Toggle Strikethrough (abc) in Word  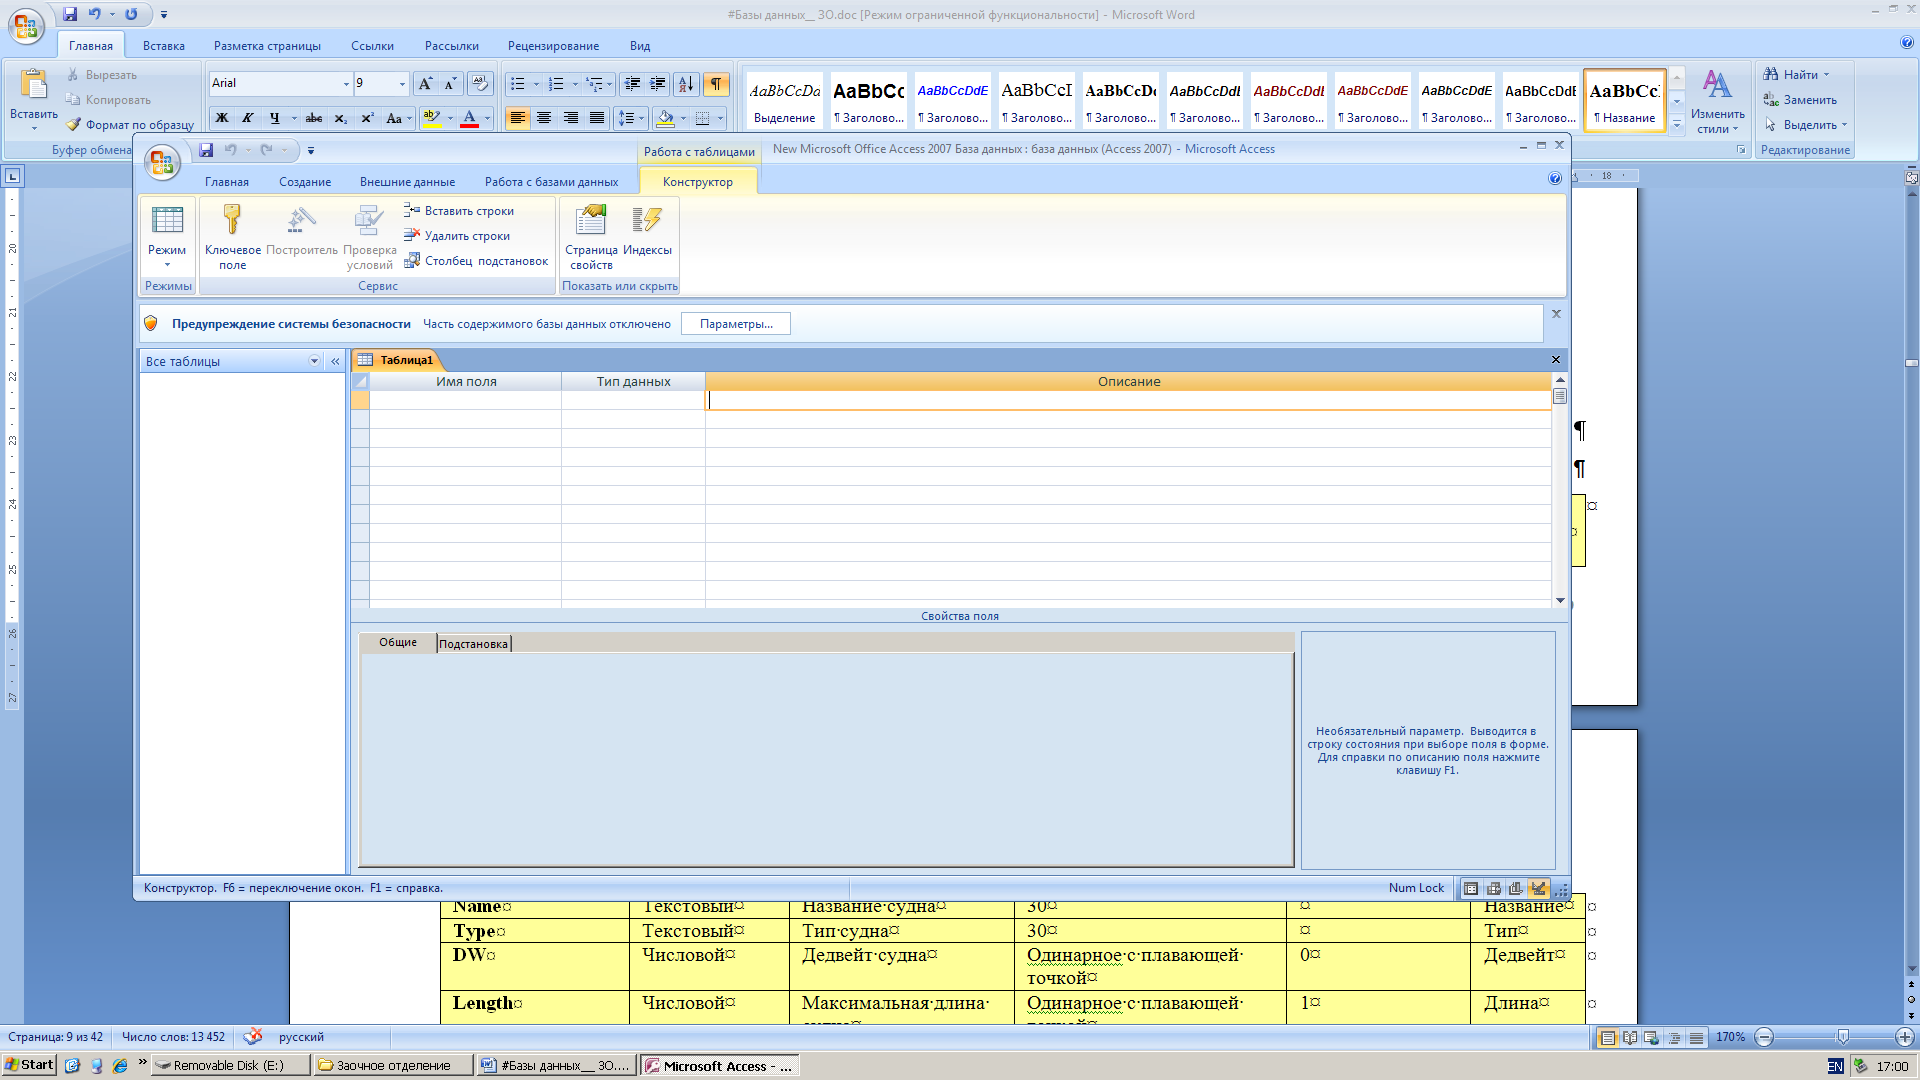[314, 118]
